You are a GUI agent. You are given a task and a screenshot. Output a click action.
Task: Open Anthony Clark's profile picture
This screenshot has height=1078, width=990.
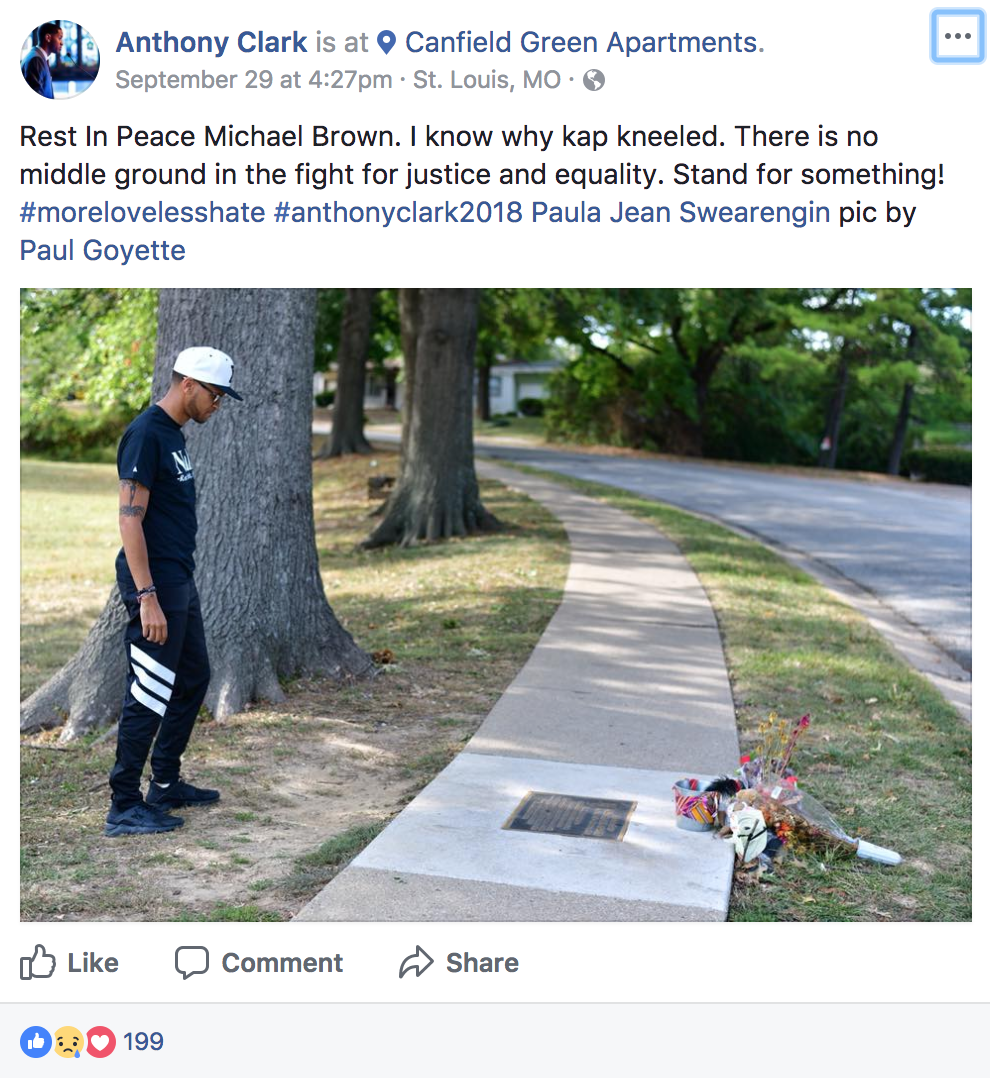point(60,60)
